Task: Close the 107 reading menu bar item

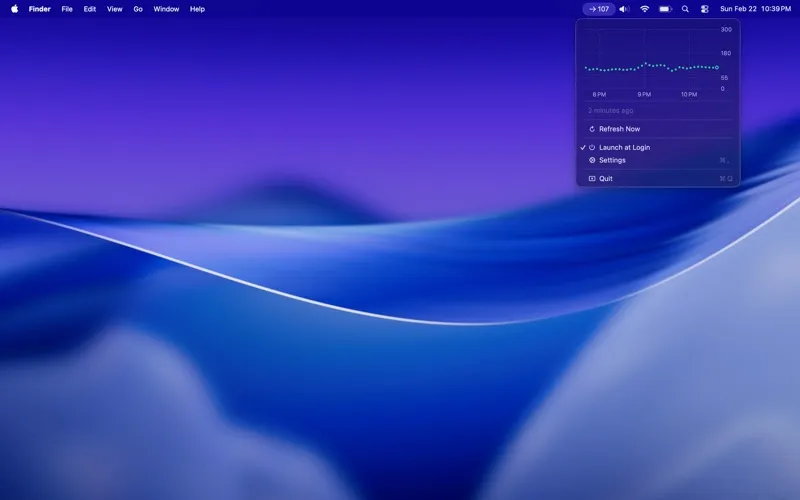Action: click(x=599, y=9)
